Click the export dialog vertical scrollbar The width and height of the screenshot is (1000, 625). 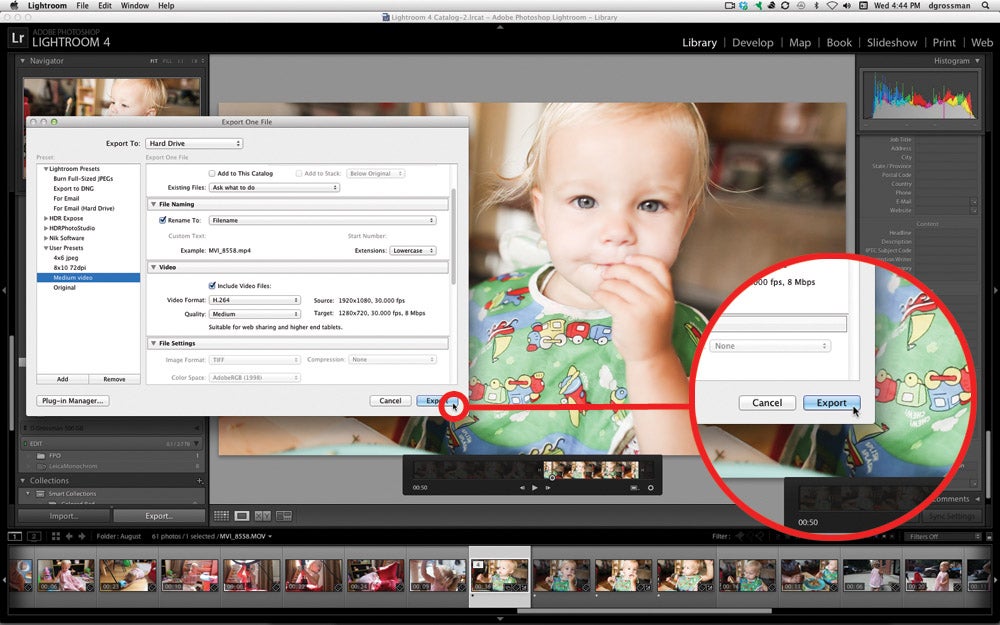point(453,236)
